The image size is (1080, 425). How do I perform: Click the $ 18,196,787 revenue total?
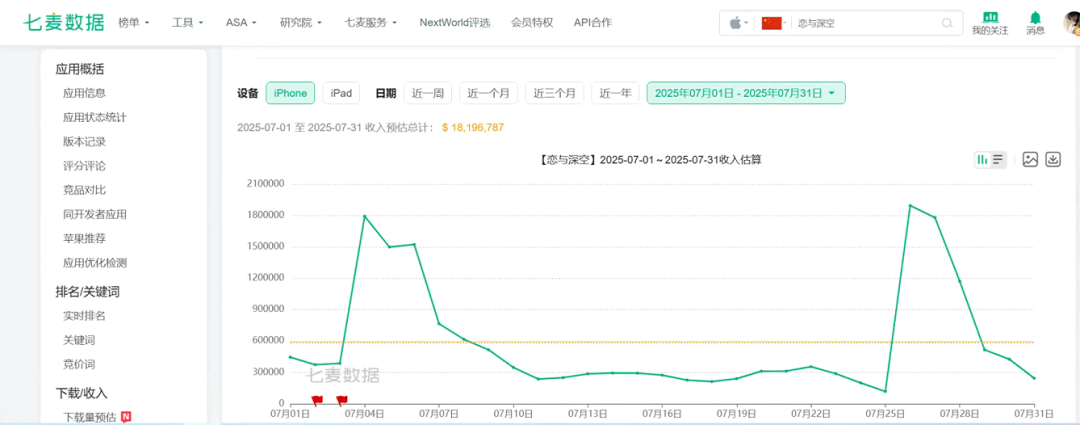[x=473, y=127]
